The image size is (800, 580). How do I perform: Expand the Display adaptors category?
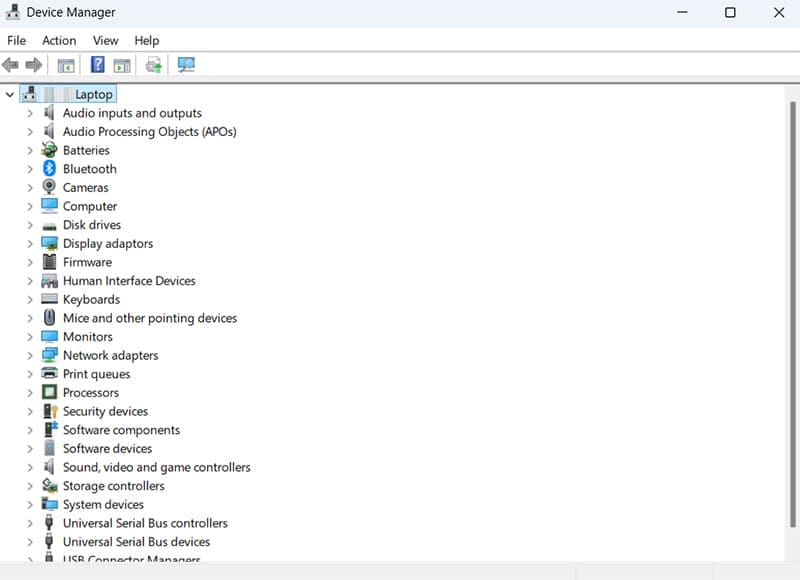(x=30, y=243)
